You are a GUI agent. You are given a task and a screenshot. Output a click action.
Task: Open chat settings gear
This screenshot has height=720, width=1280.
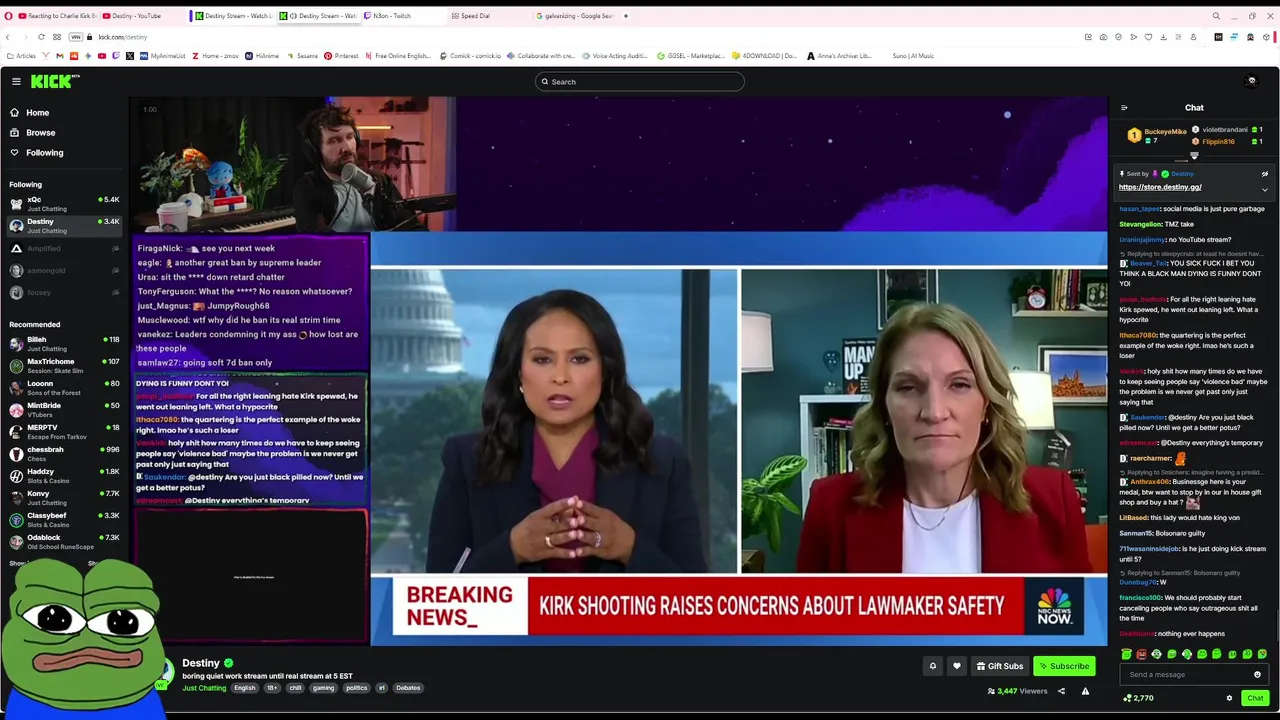point(1229,698)
